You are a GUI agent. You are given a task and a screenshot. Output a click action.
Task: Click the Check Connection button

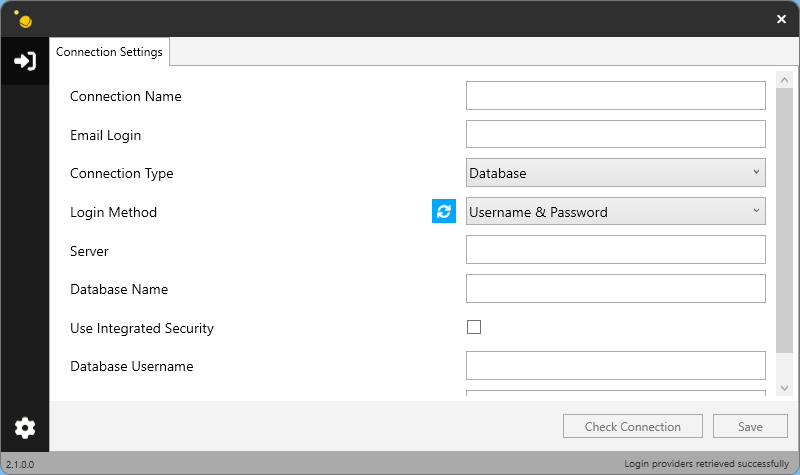click(633, 427)
